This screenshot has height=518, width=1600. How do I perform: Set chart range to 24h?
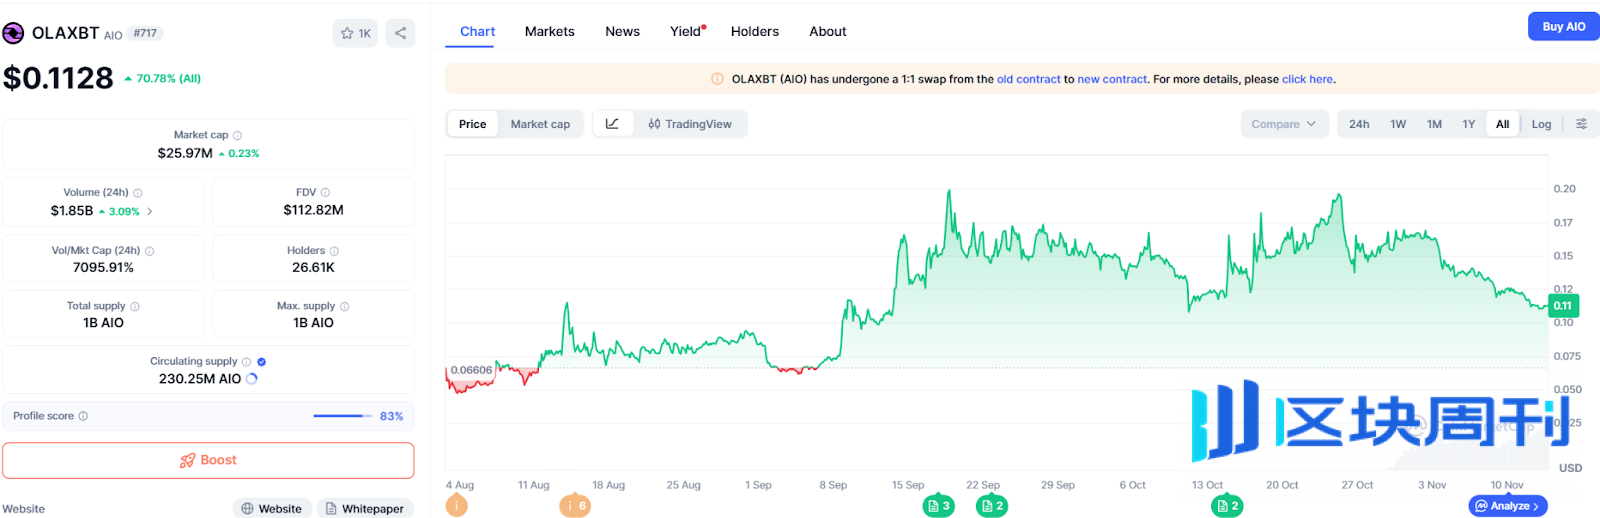1359,124
